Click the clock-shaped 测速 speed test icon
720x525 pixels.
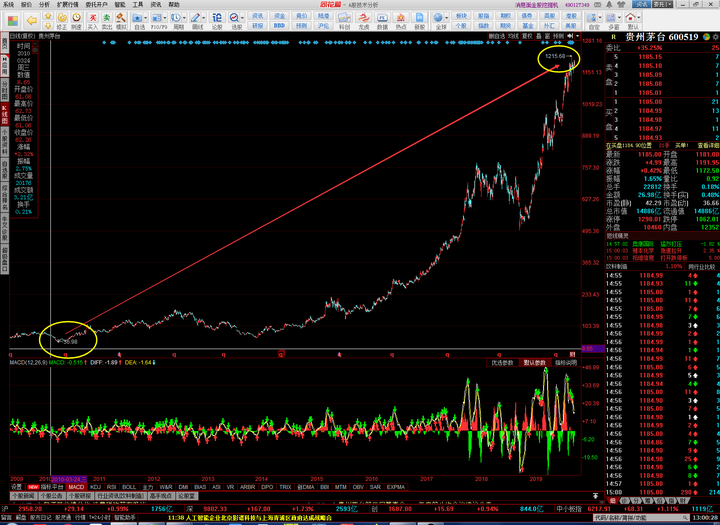tap(76, 21)
